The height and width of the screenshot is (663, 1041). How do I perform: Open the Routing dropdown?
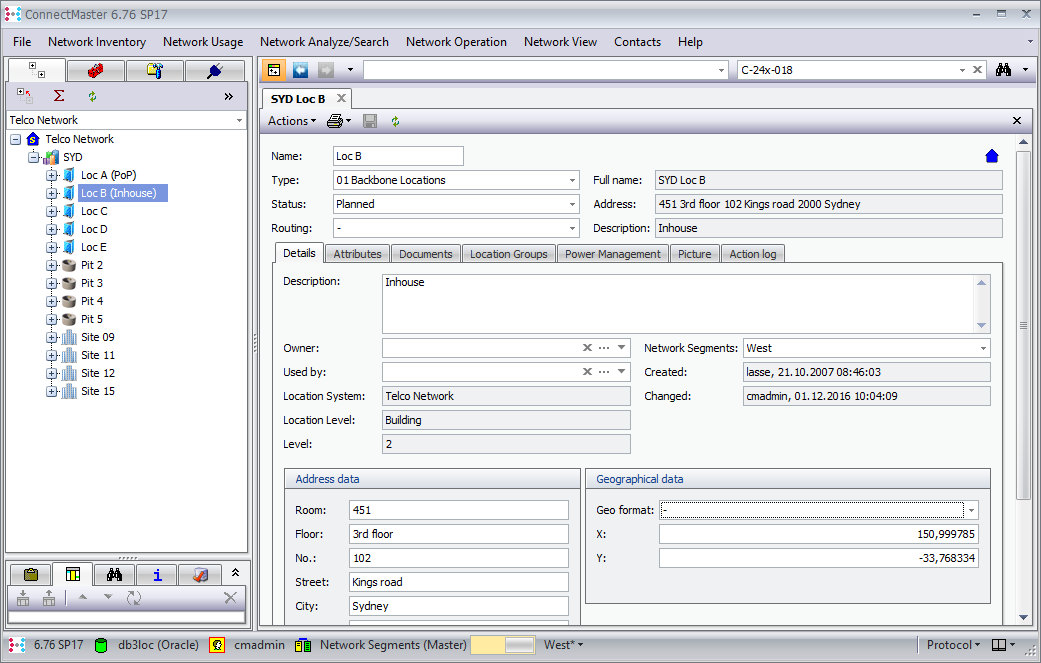point(572,228)
